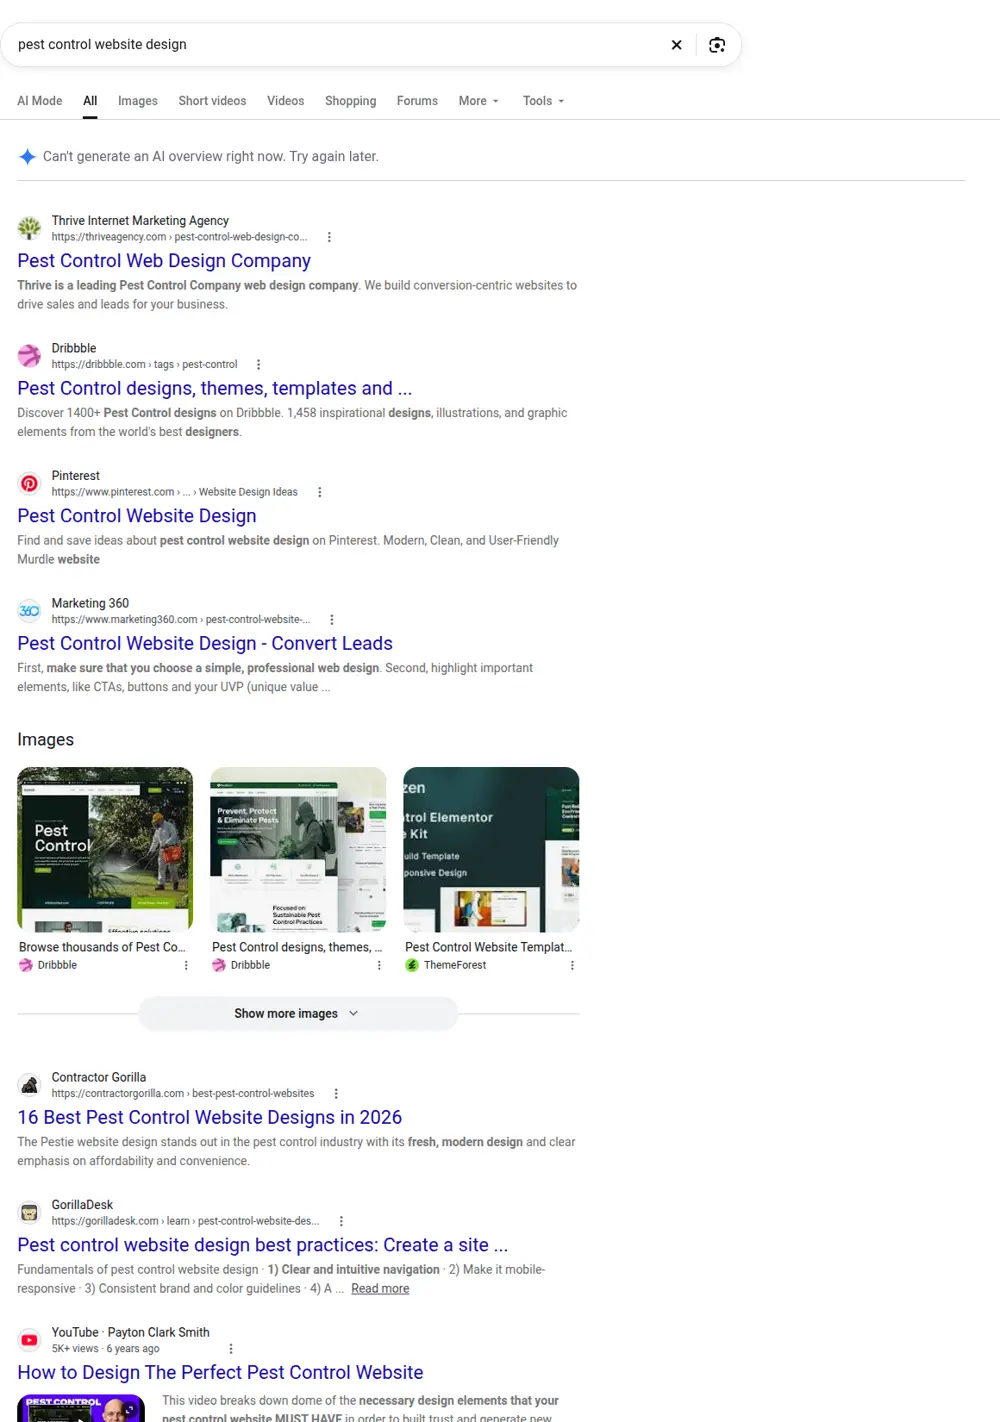Select the All results tab
This screenshot has width=1000, height=1422.
(x=90, y=101)
